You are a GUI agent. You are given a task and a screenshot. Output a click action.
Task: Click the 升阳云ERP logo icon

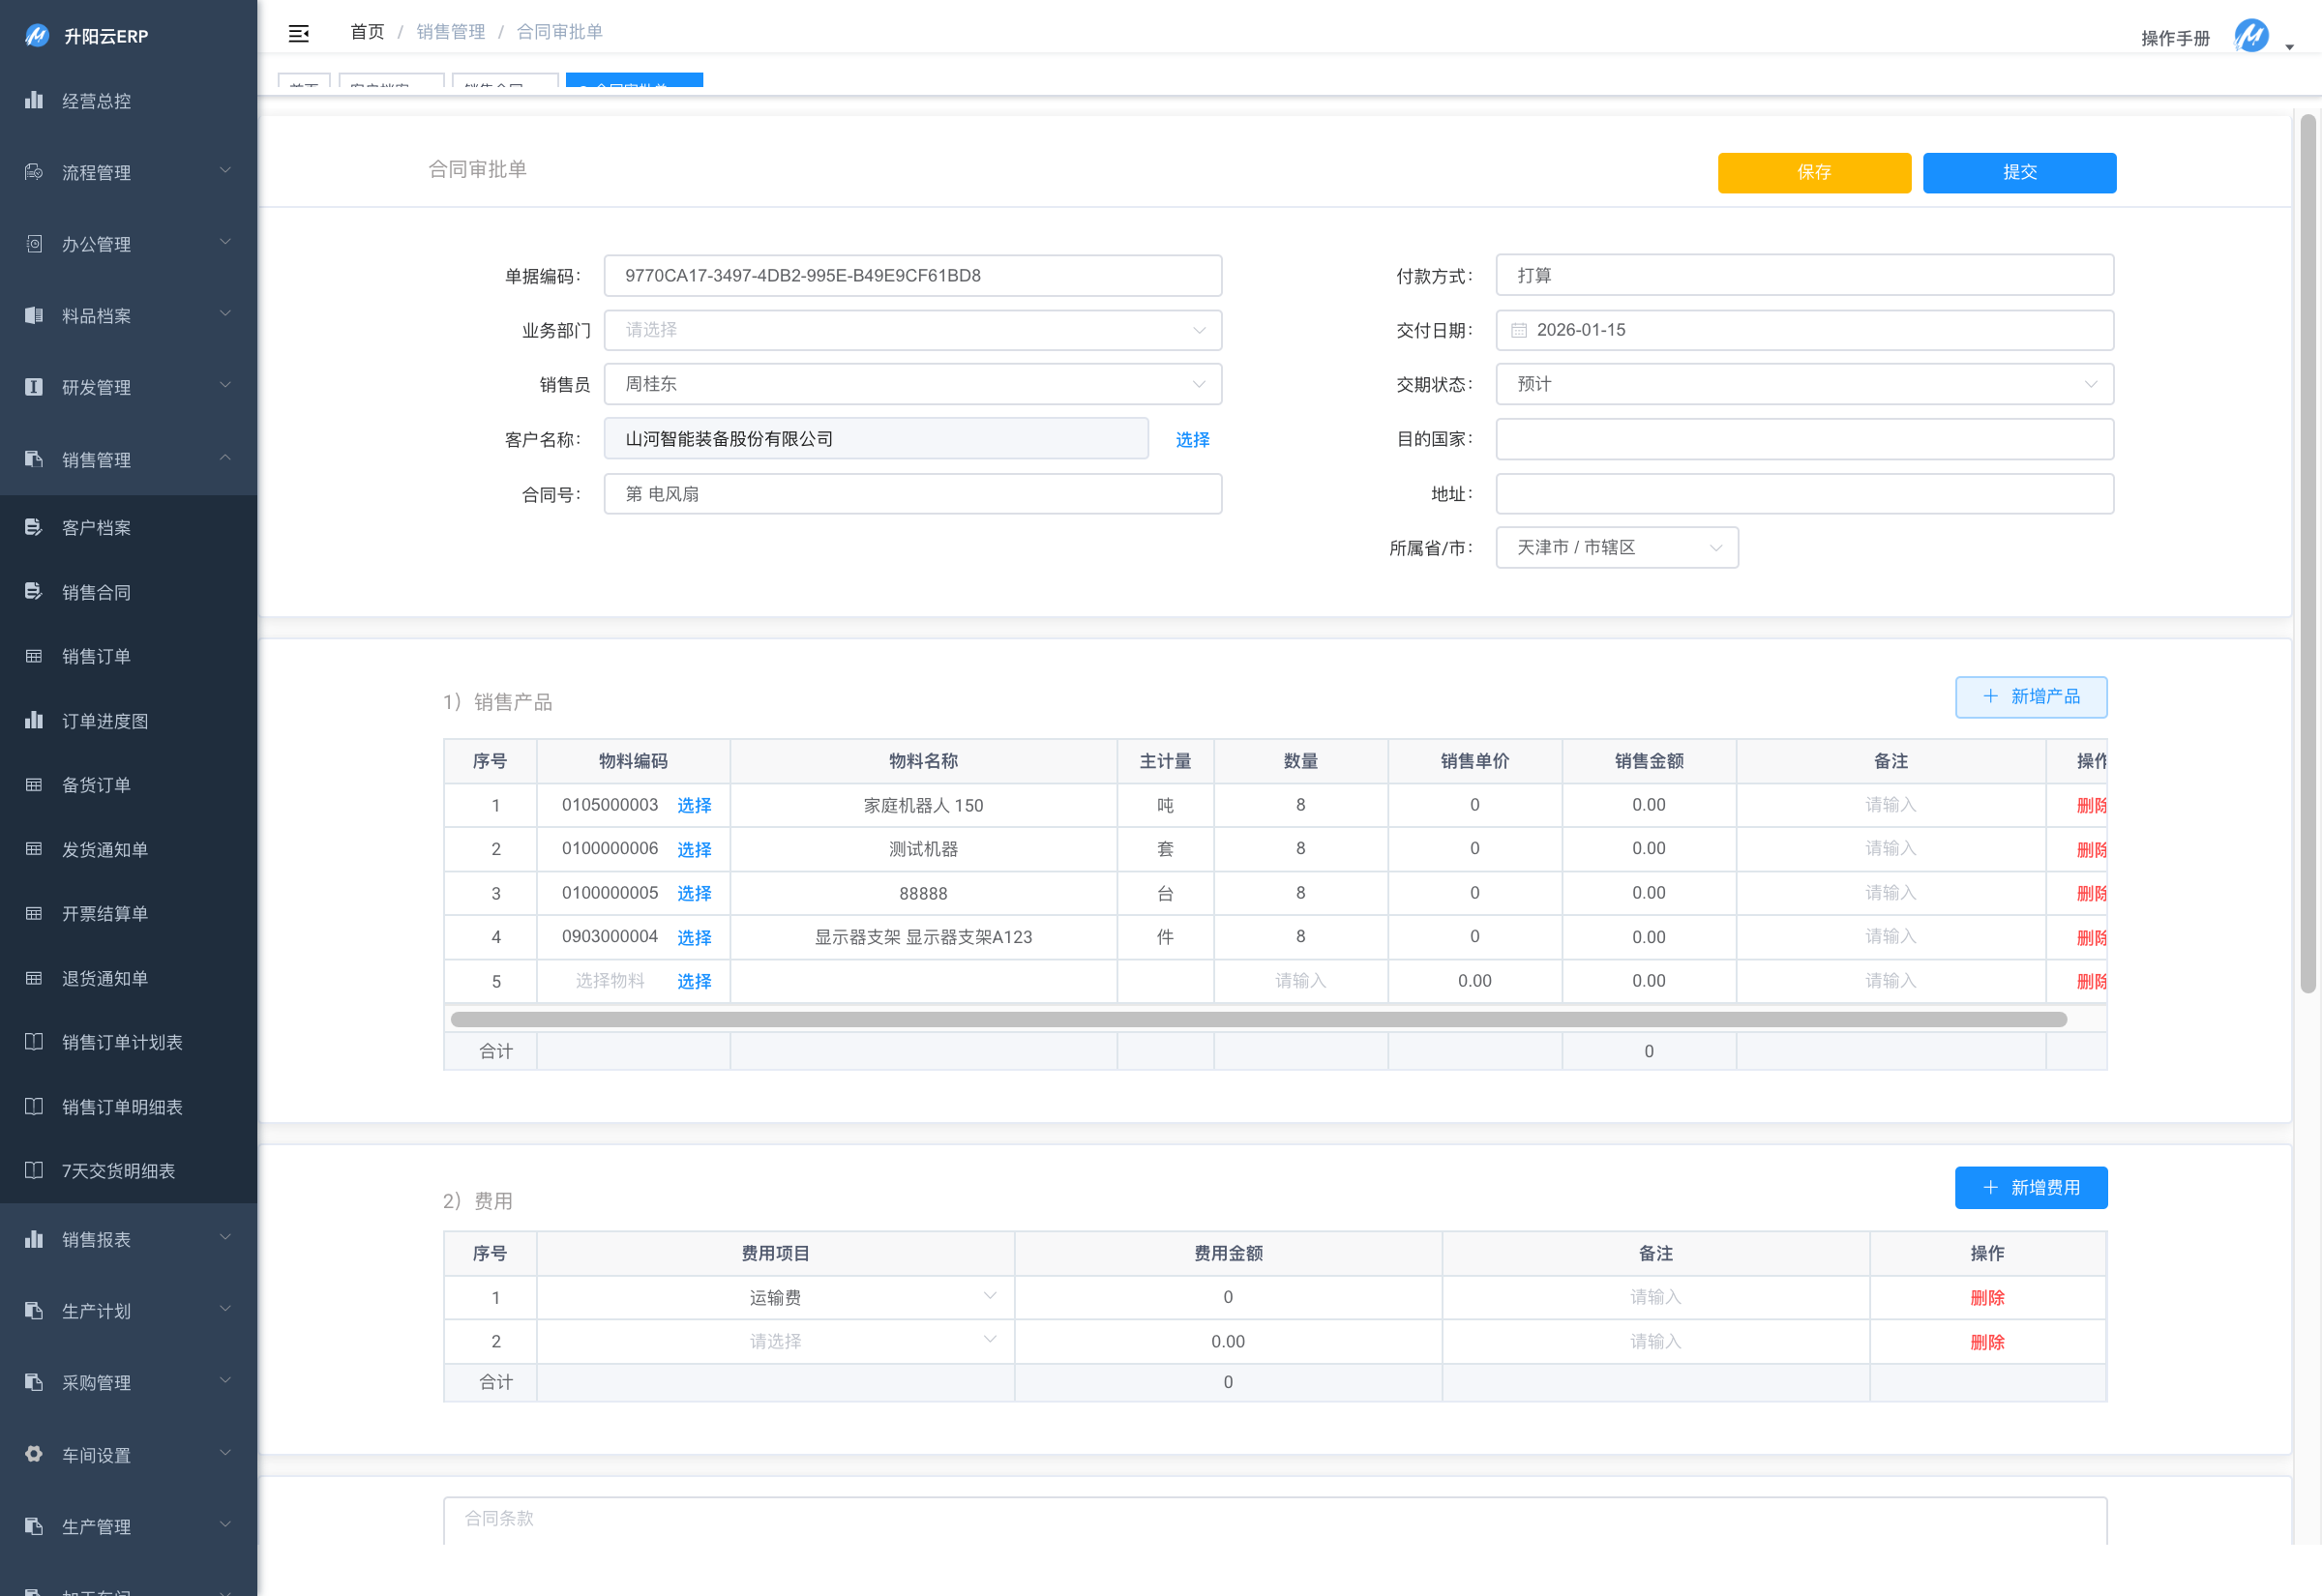point(37,36)
